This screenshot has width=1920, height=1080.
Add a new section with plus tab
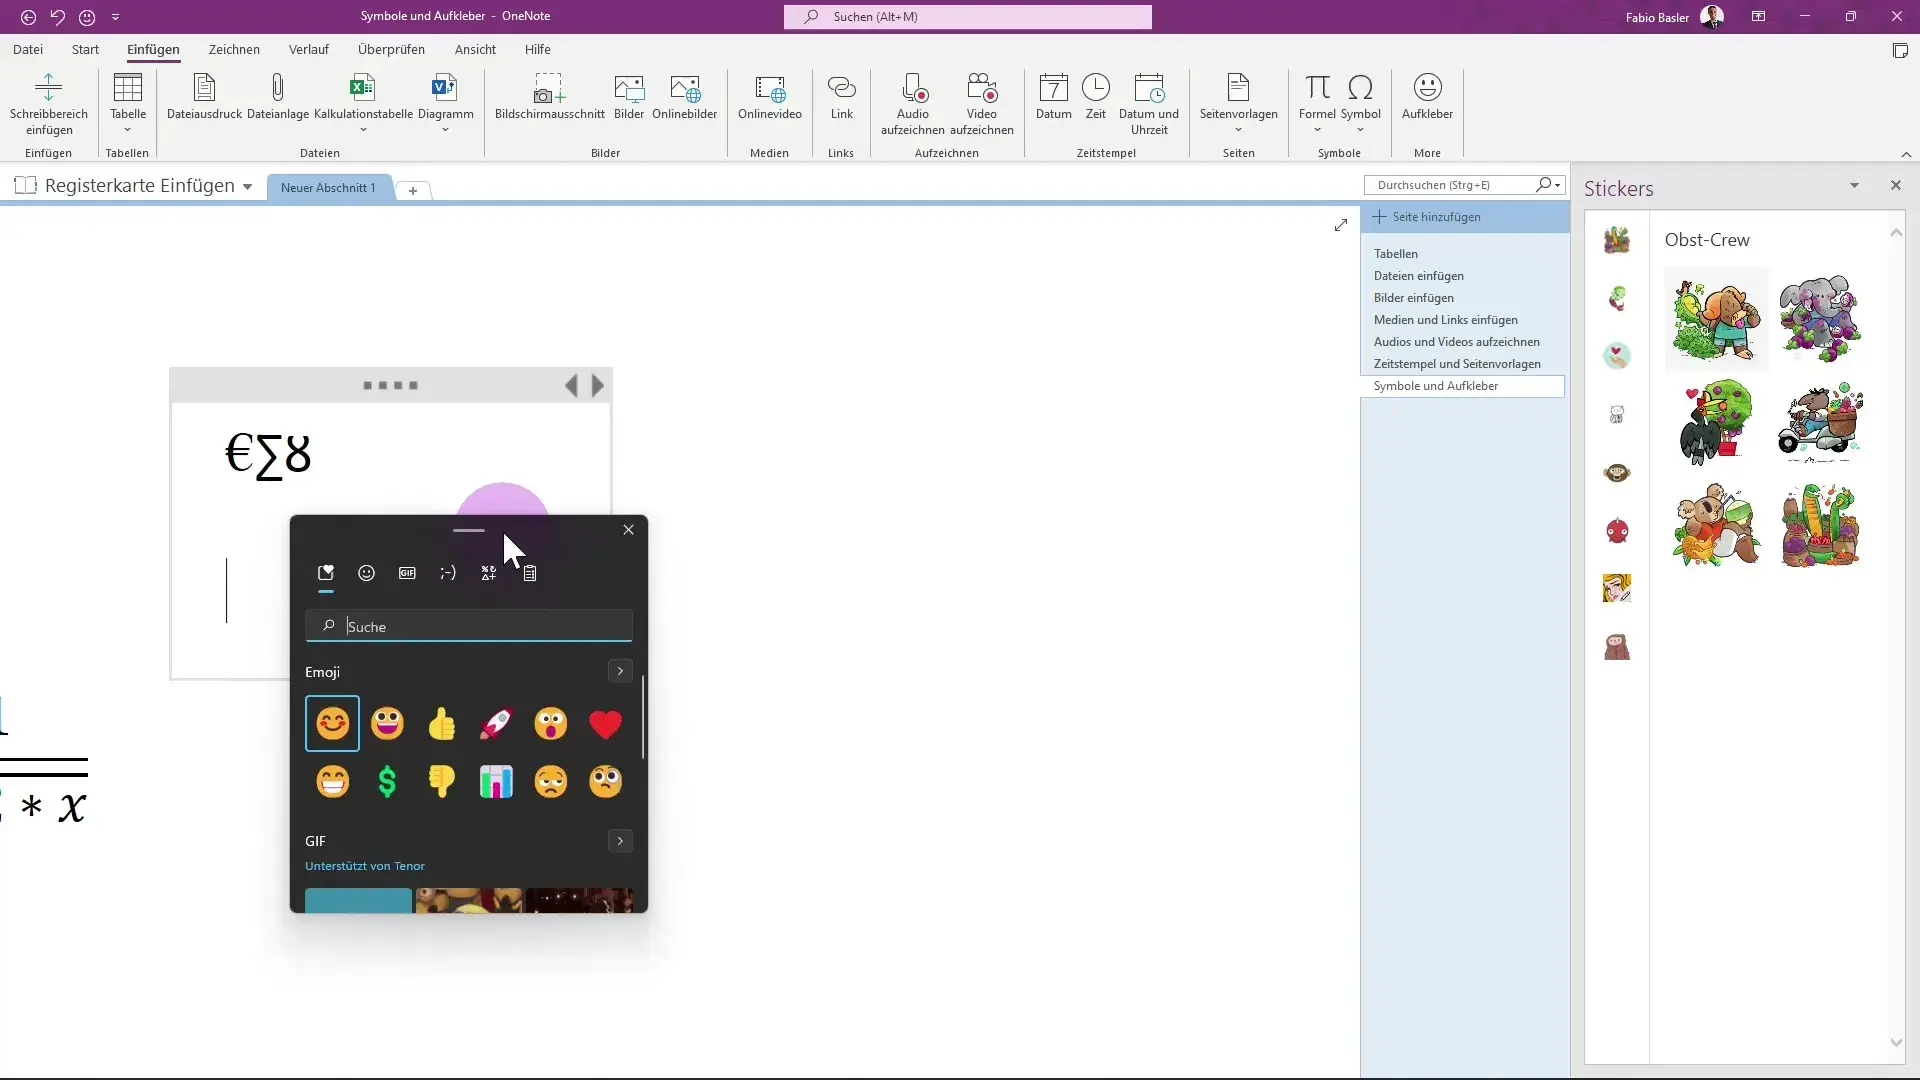(413, 190)
